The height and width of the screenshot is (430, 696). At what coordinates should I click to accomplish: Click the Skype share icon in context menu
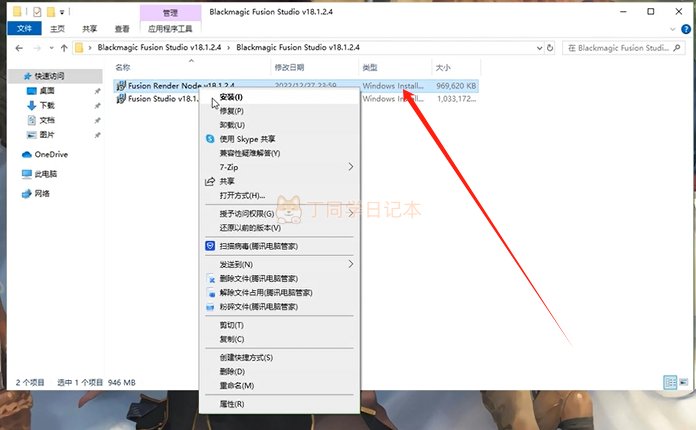(x=210, y=139)
